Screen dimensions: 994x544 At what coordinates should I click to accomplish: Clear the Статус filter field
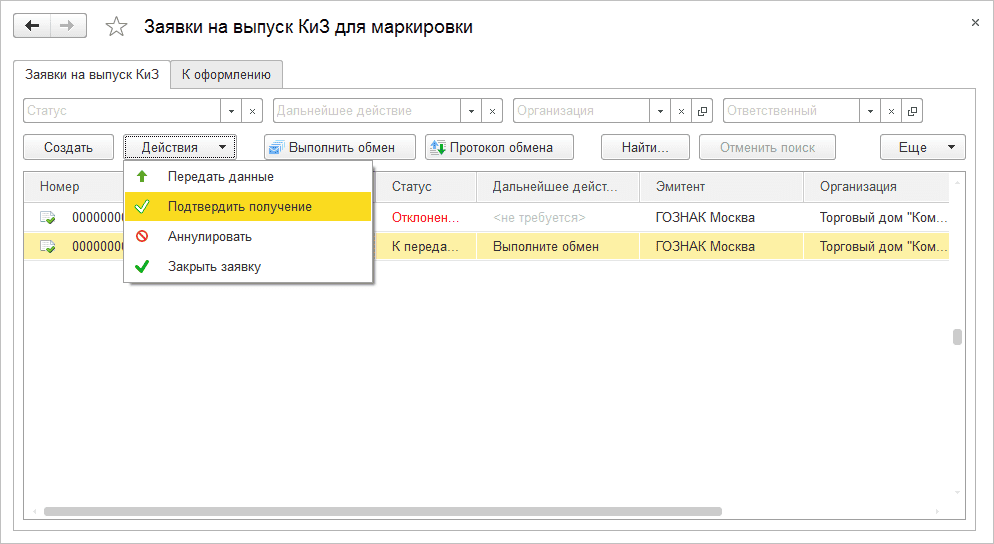pos(253,111)
